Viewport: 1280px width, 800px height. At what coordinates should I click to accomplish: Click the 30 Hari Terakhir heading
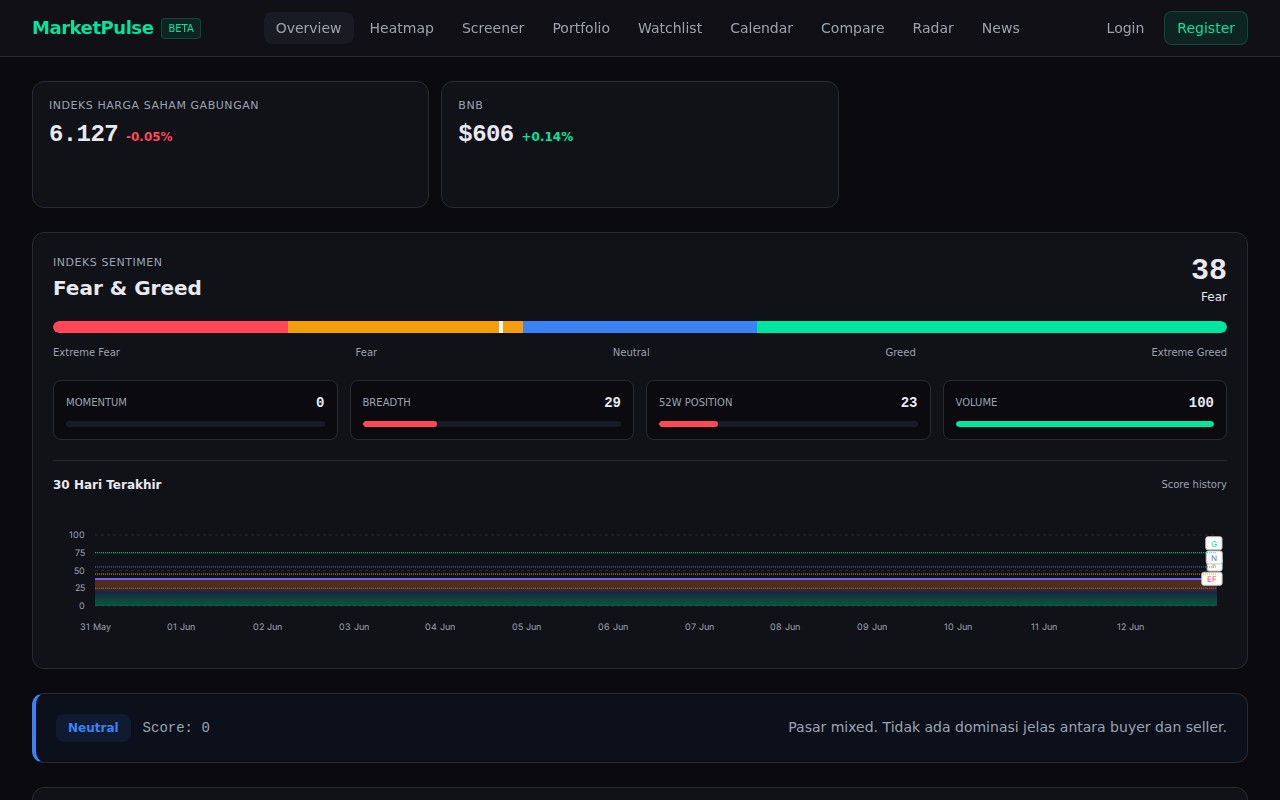coord(107,484)
